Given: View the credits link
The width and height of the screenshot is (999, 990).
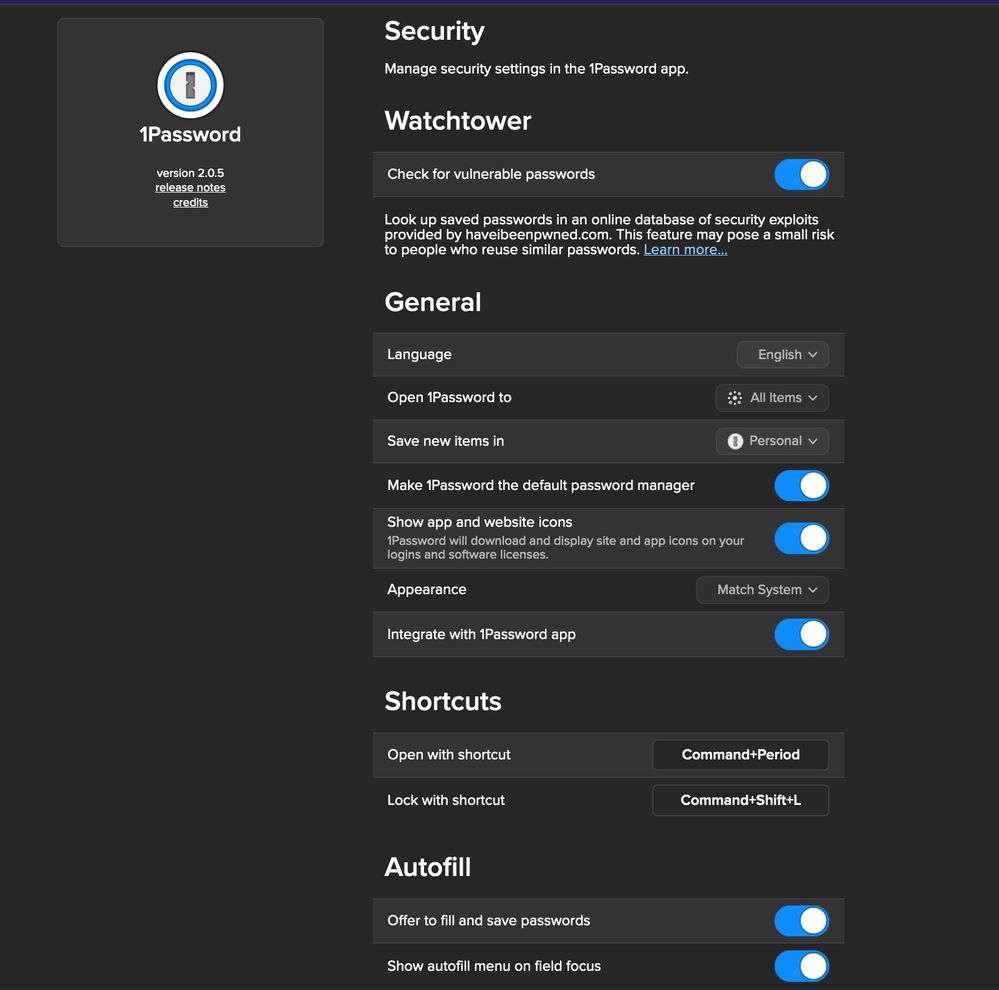Looking at the screenshot, I should pos(190,202).
